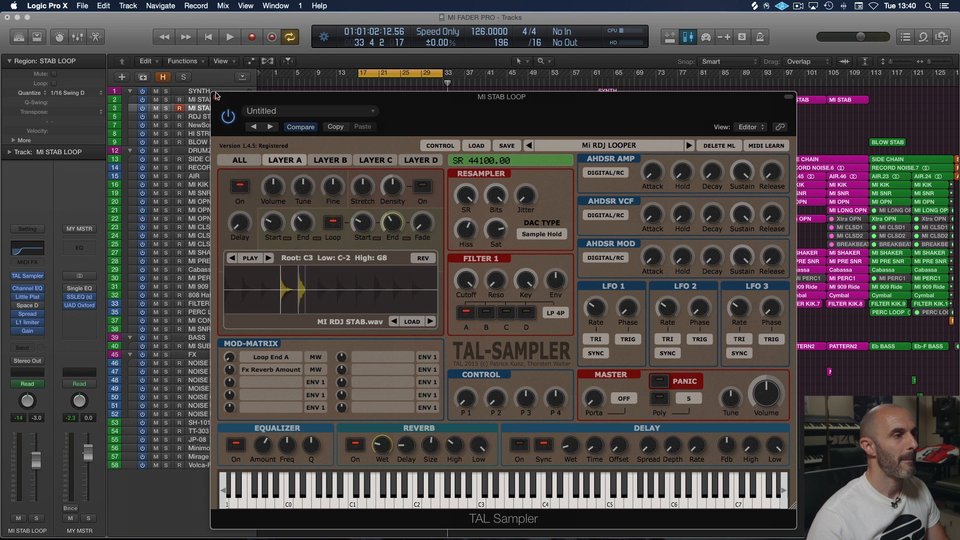Screen dimensions: 960x540
Task: Click the Filter 1 Cutoff knob
Action: 466,280
